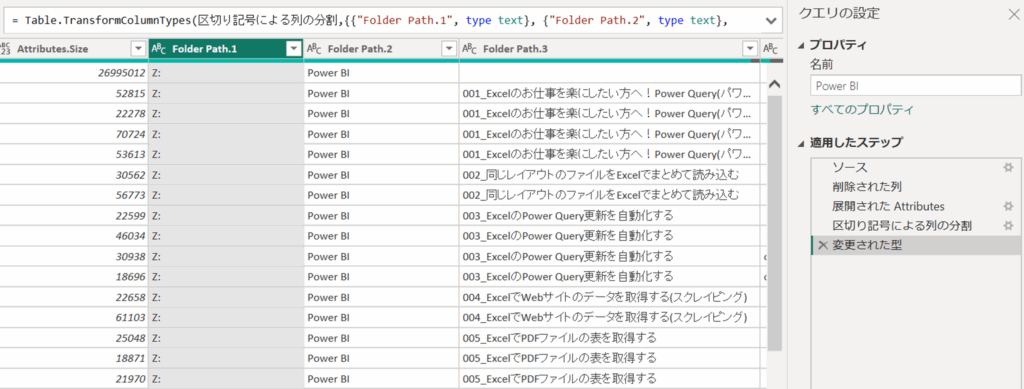Change Folder Path.1 data type icon

[159, 49]
